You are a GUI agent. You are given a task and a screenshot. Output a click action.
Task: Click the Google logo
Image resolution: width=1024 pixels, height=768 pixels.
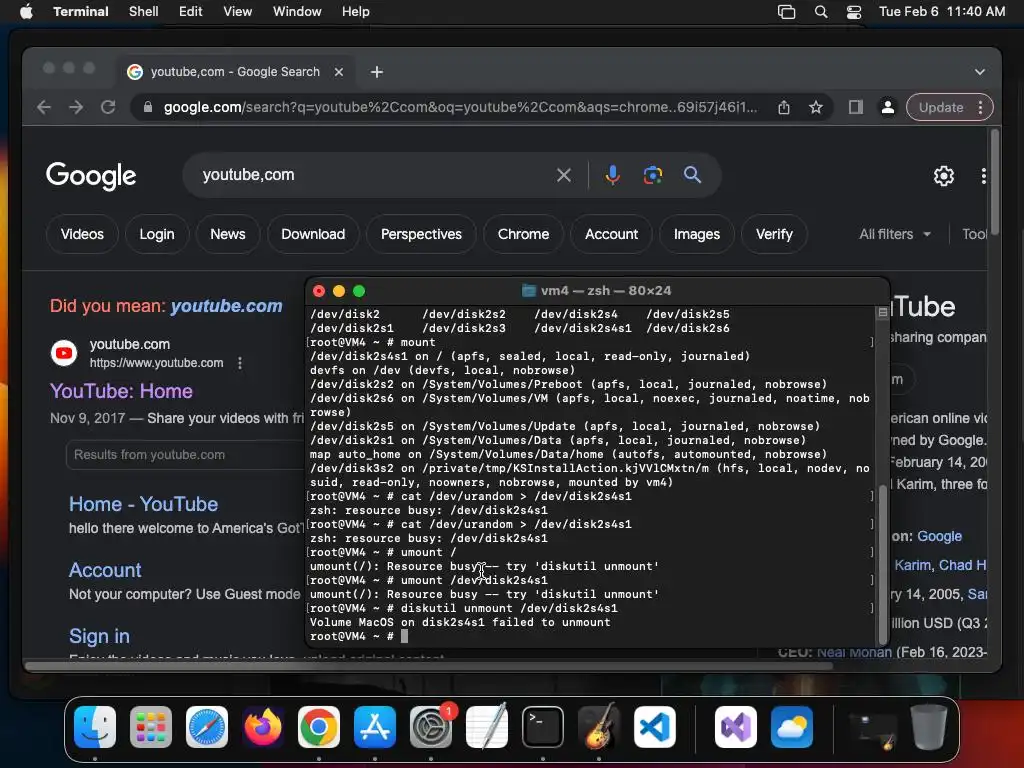[91, 175]
